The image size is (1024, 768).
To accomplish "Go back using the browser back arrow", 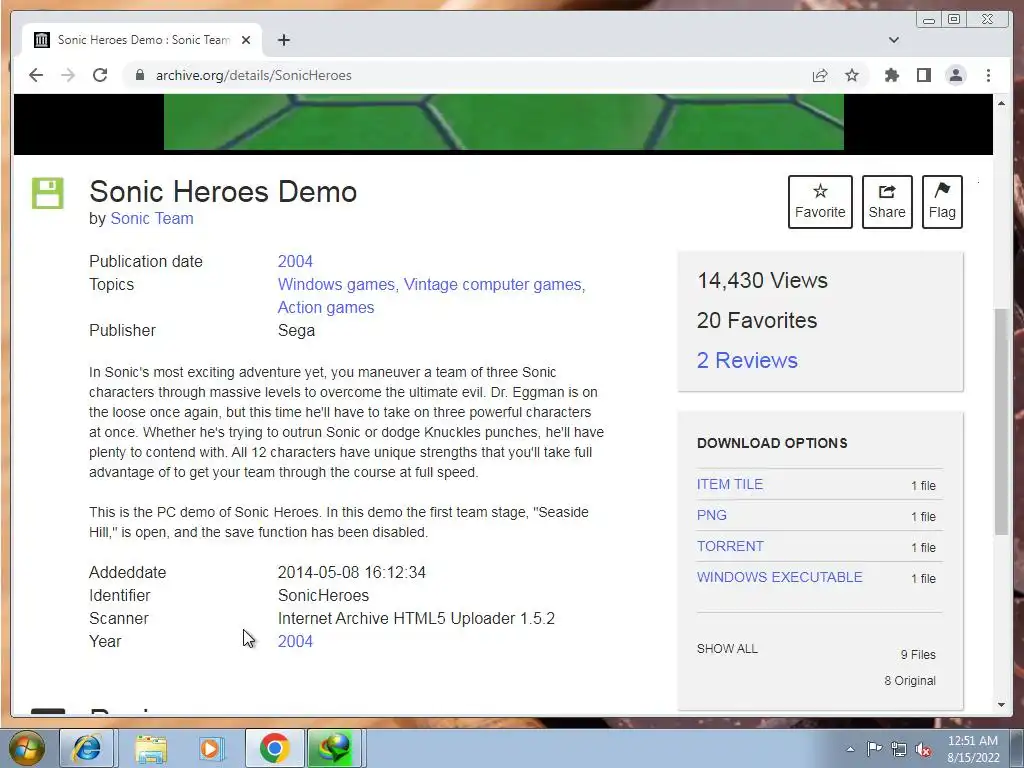I will click(36, 75).
